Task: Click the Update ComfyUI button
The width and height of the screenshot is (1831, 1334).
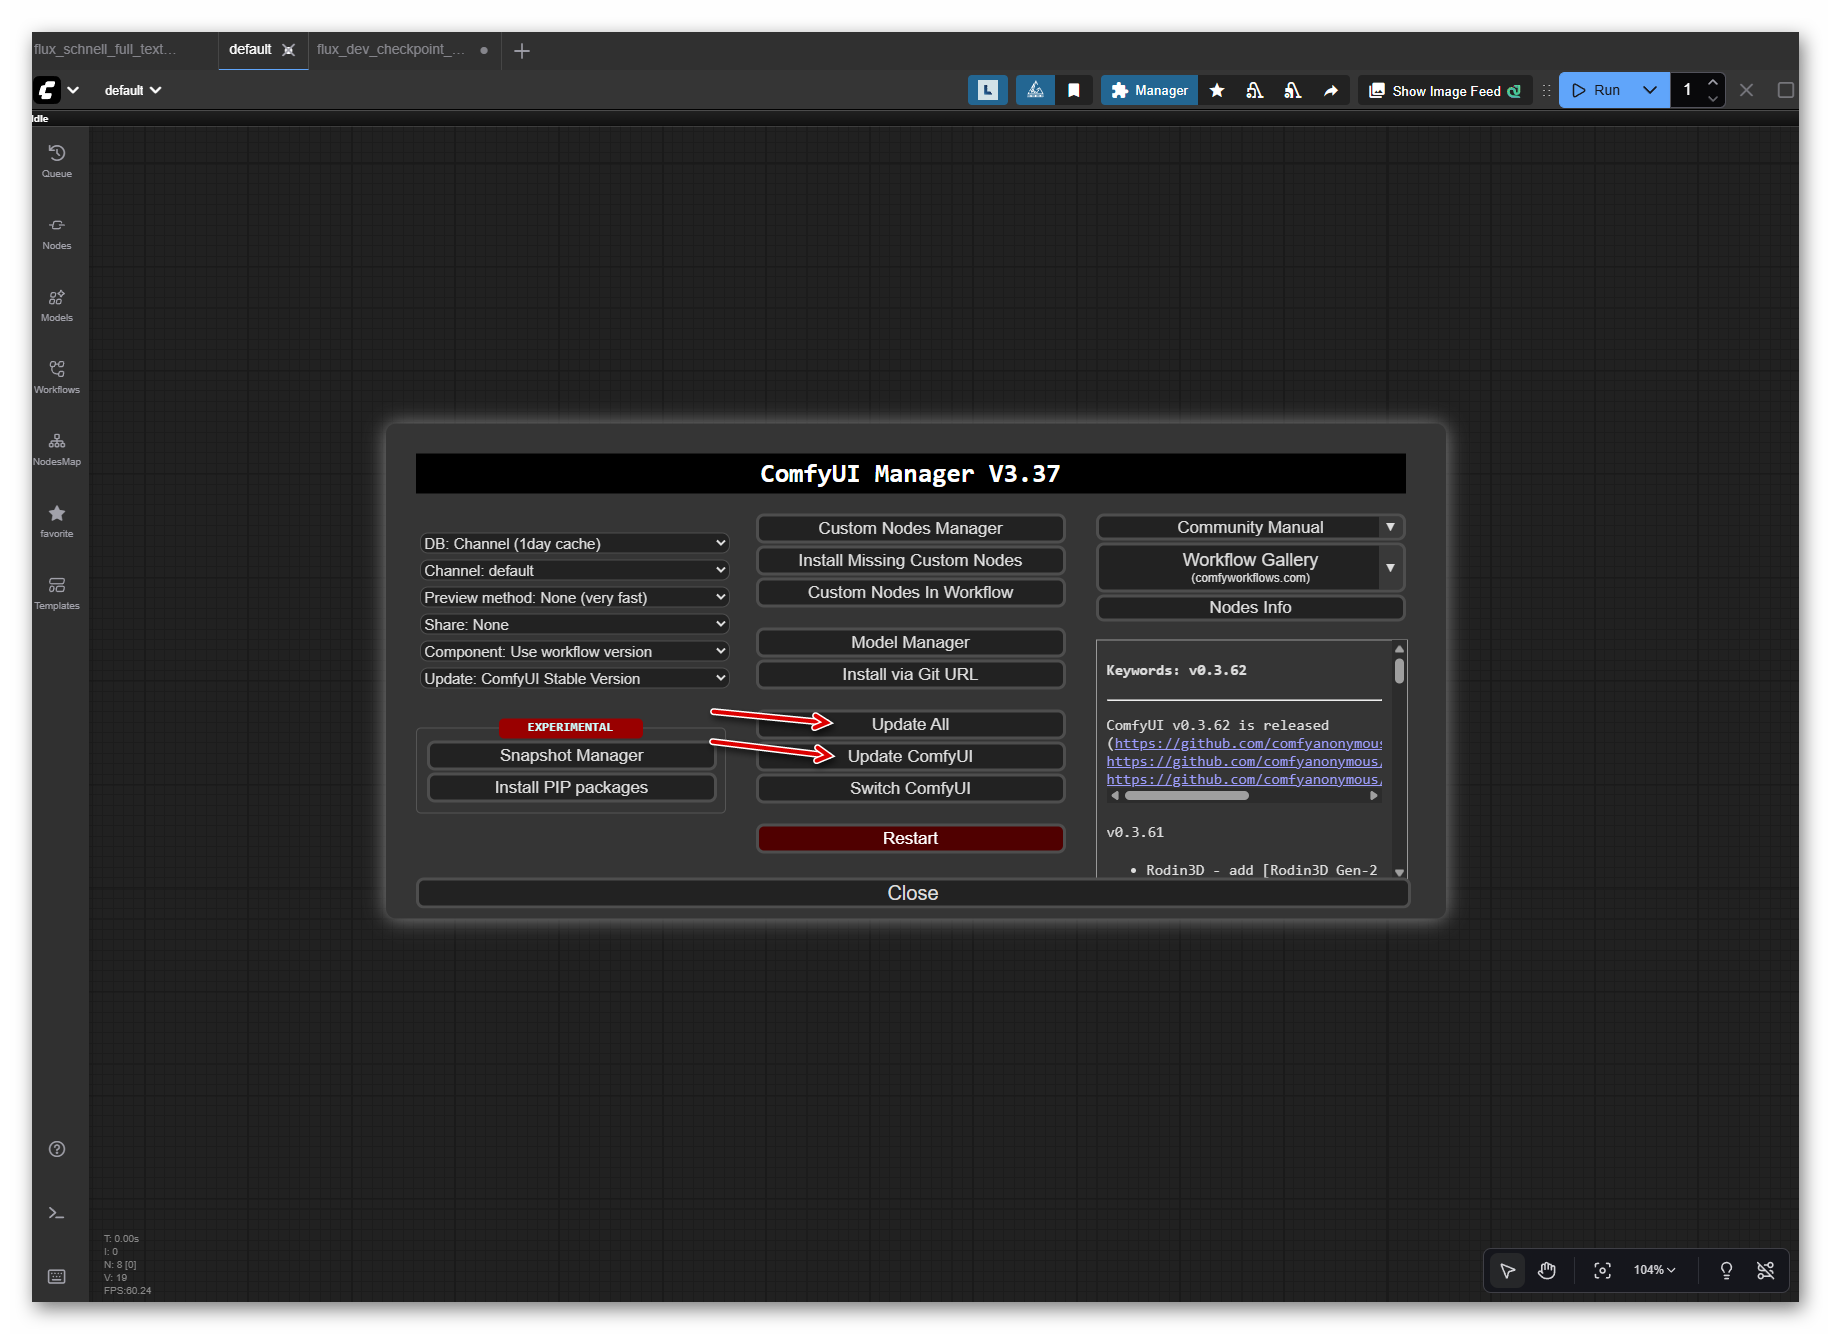Action: (910, 756)
